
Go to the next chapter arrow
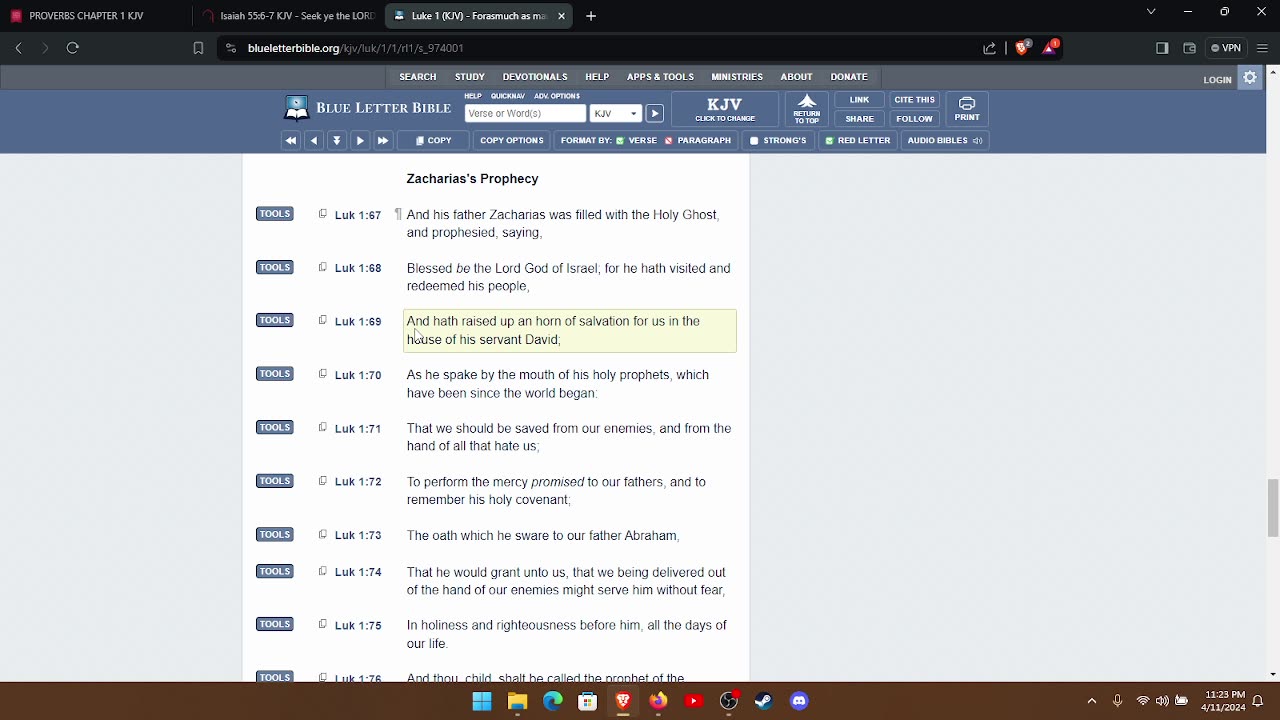[x=360, y=141]
